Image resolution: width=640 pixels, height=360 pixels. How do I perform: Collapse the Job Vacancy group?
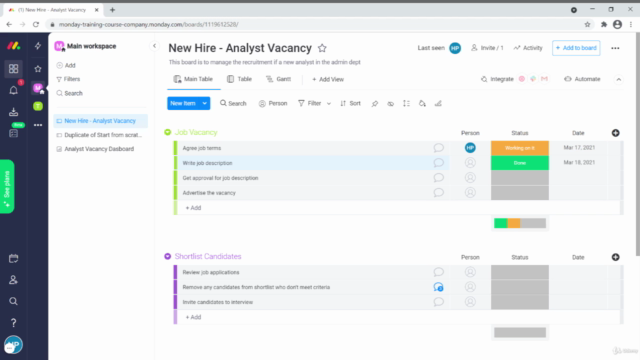pos(167,132)
